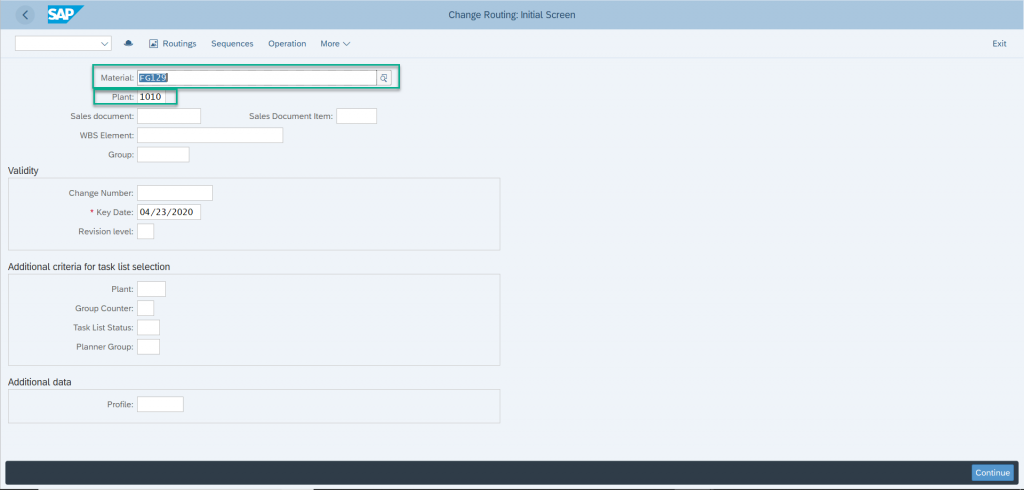Click the Additional data heading
Screen dimensions: 1024x490
[40, 382]
